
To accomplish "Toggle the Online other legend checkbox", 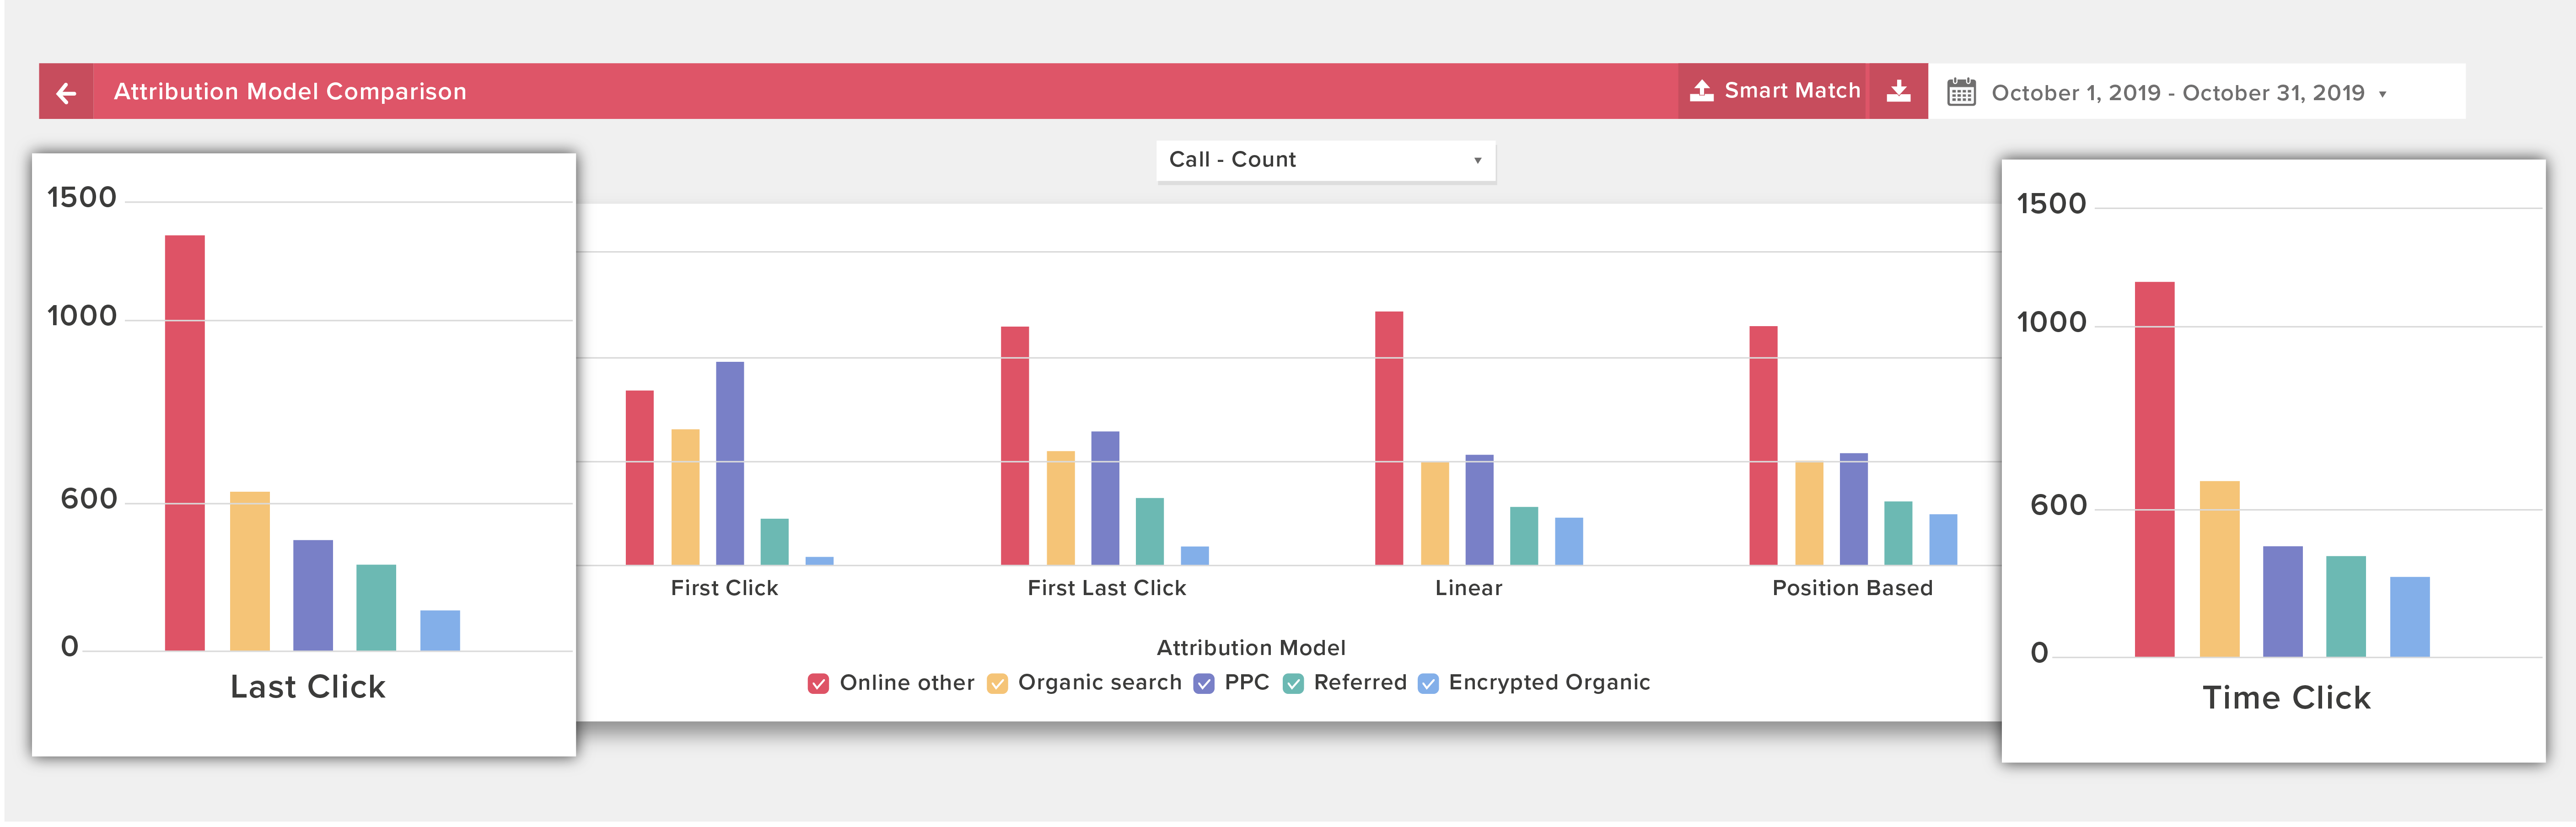I will (x=818, y=684).
